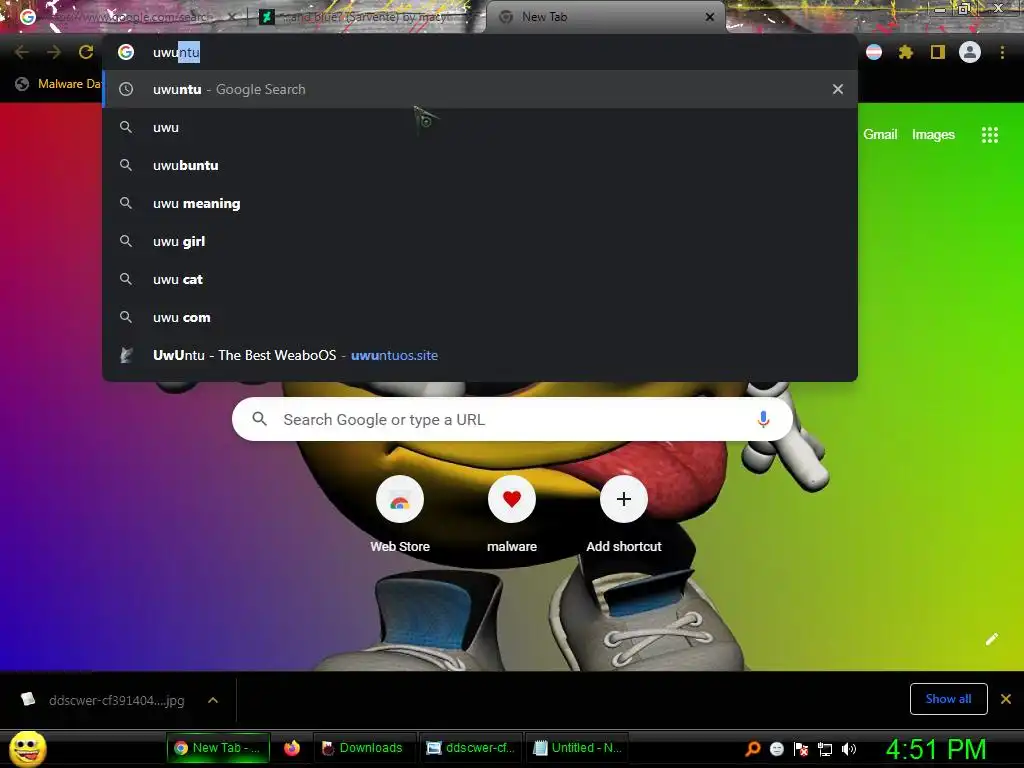Start voice search with microphone icon
The width and height of the screenshot is (1024, 768).
click(x=763, y=419)
